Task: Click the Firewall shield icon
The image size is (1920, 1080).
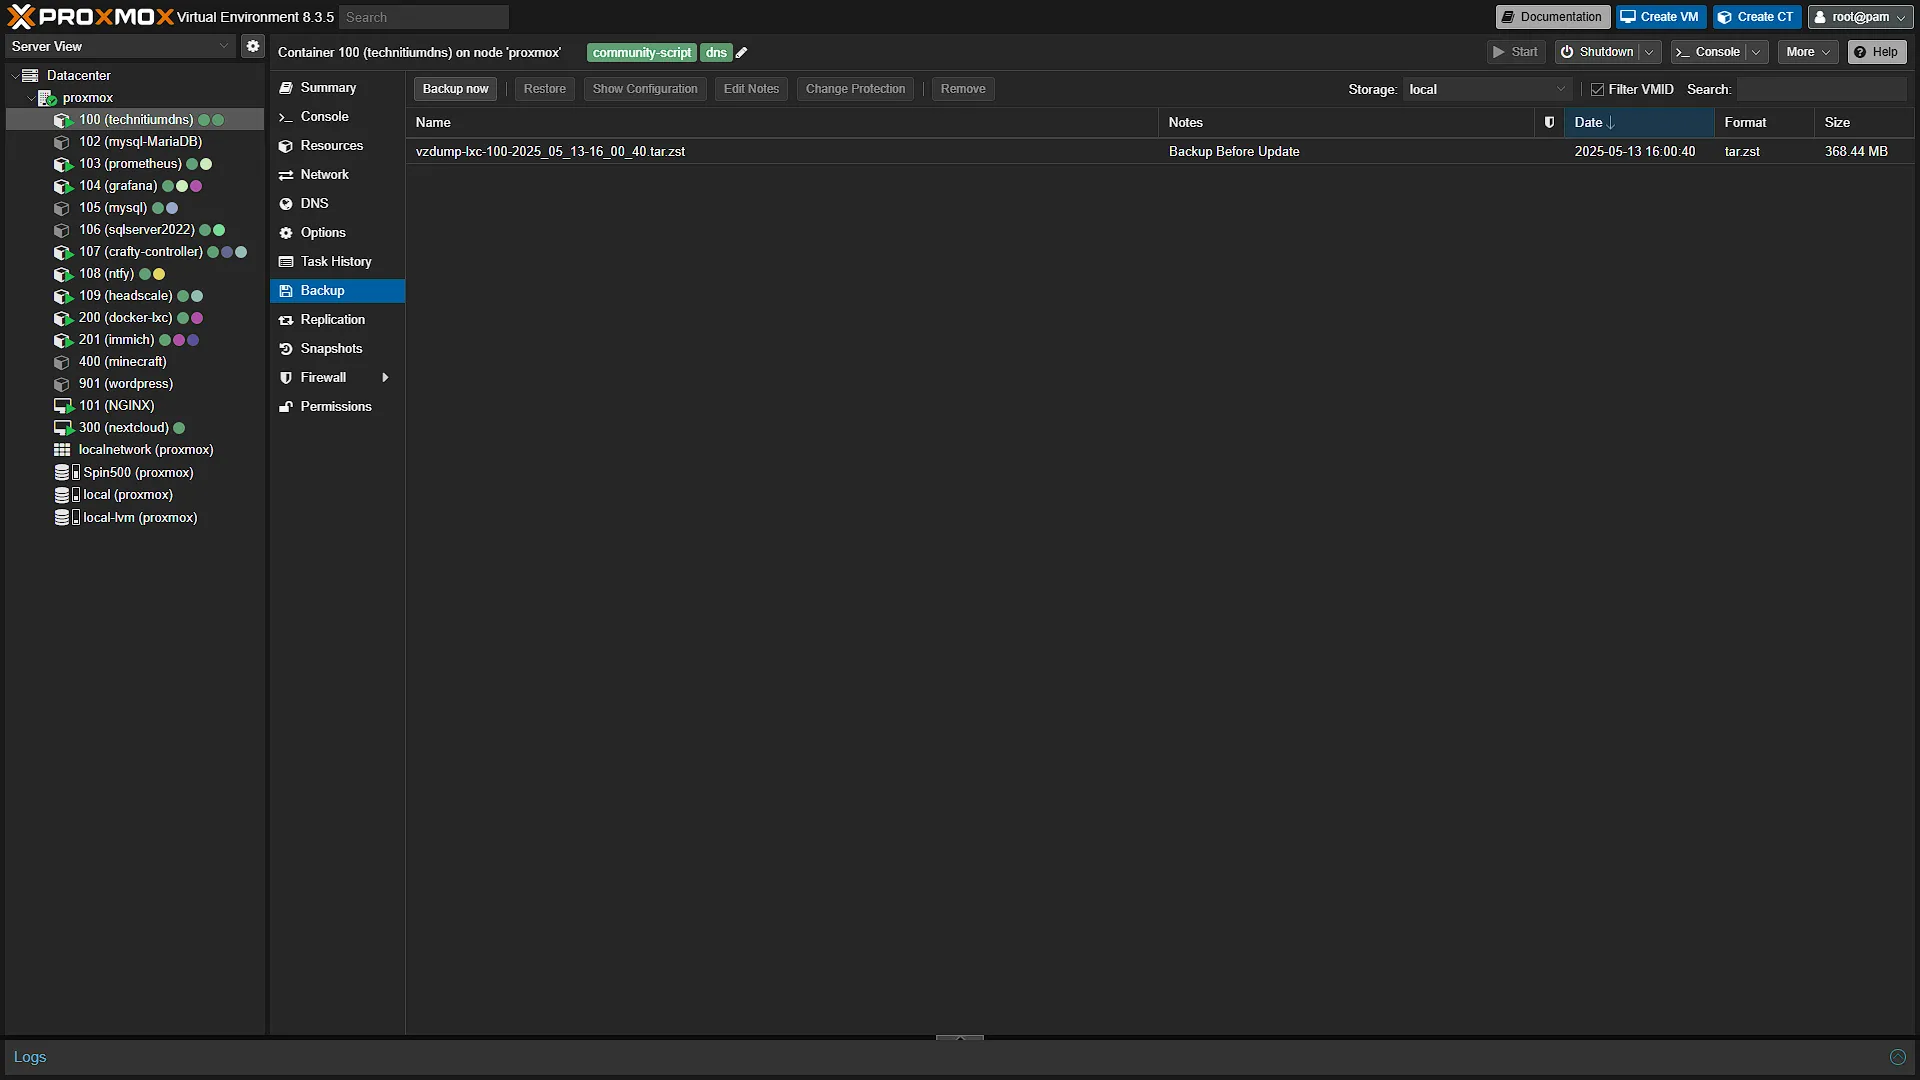Action: tap(286, 378)
